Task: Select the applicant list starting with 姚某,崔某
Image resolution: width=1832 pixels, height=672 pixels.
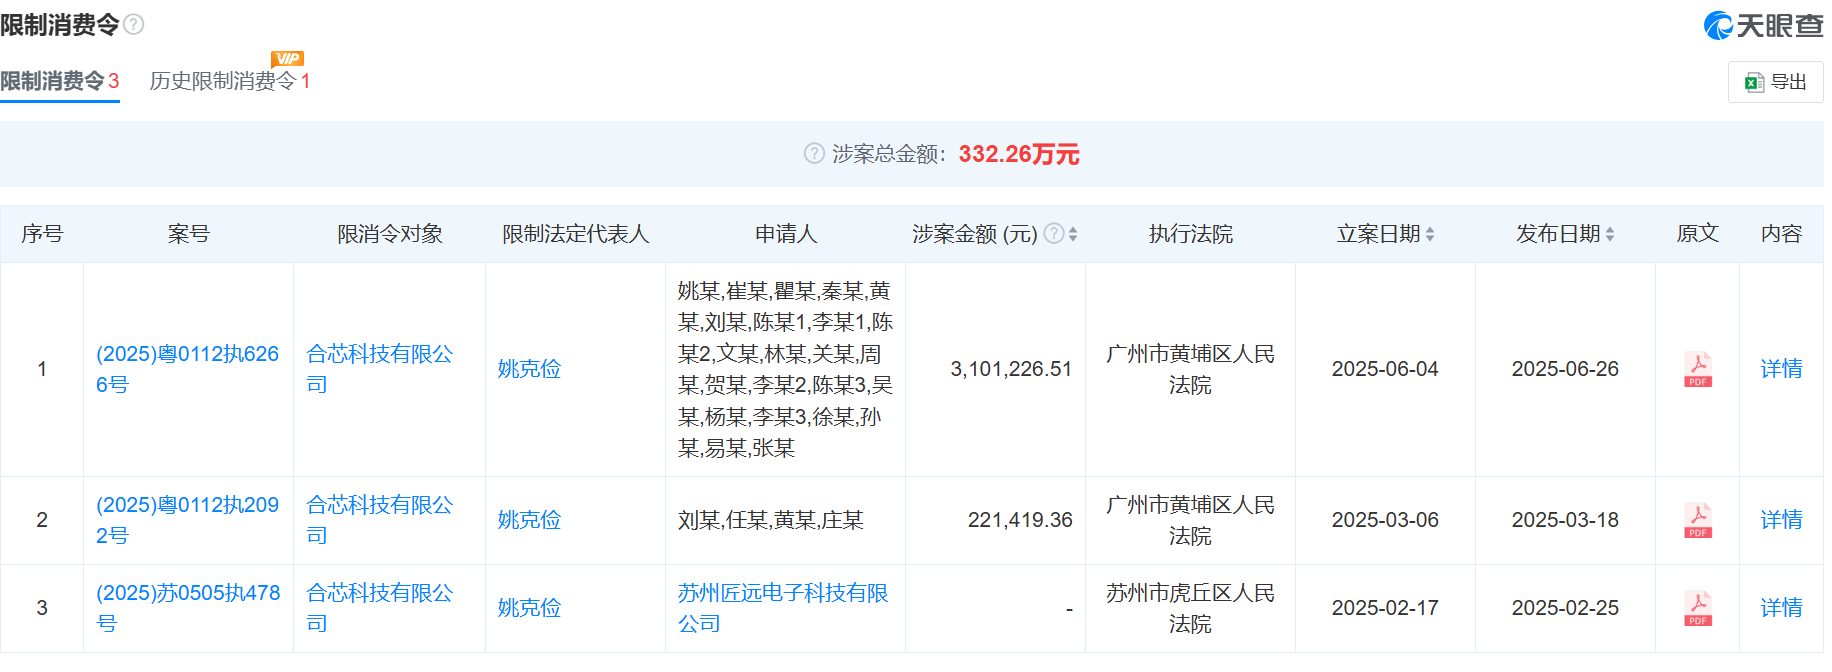Action: pyautogui.click(x=785, y=369)
